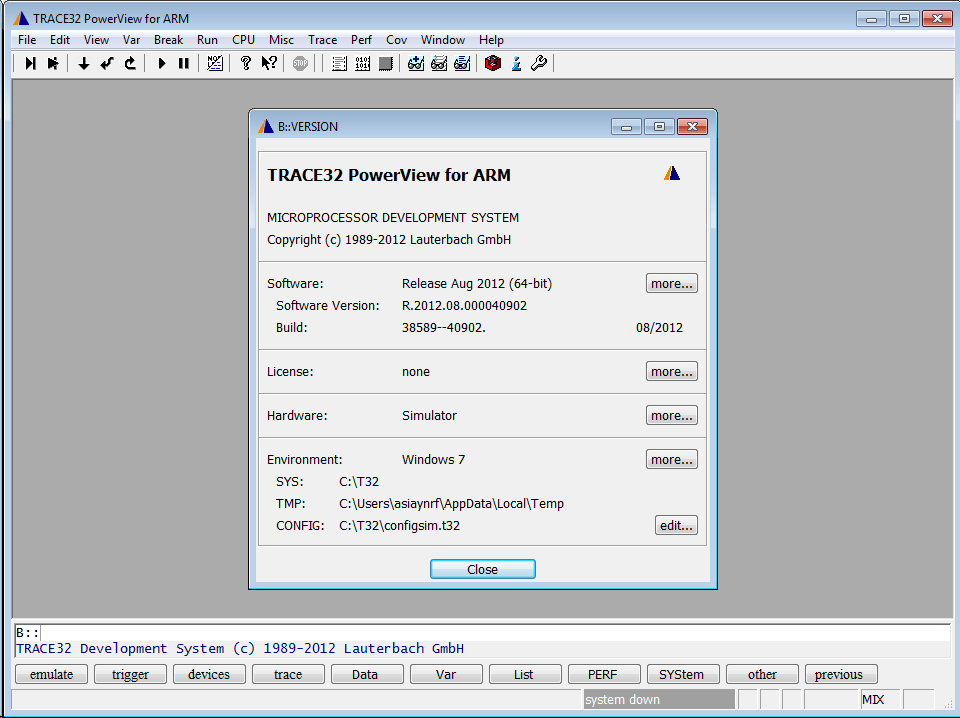
Task: Open help with the question mark icon
Action: 246,63
